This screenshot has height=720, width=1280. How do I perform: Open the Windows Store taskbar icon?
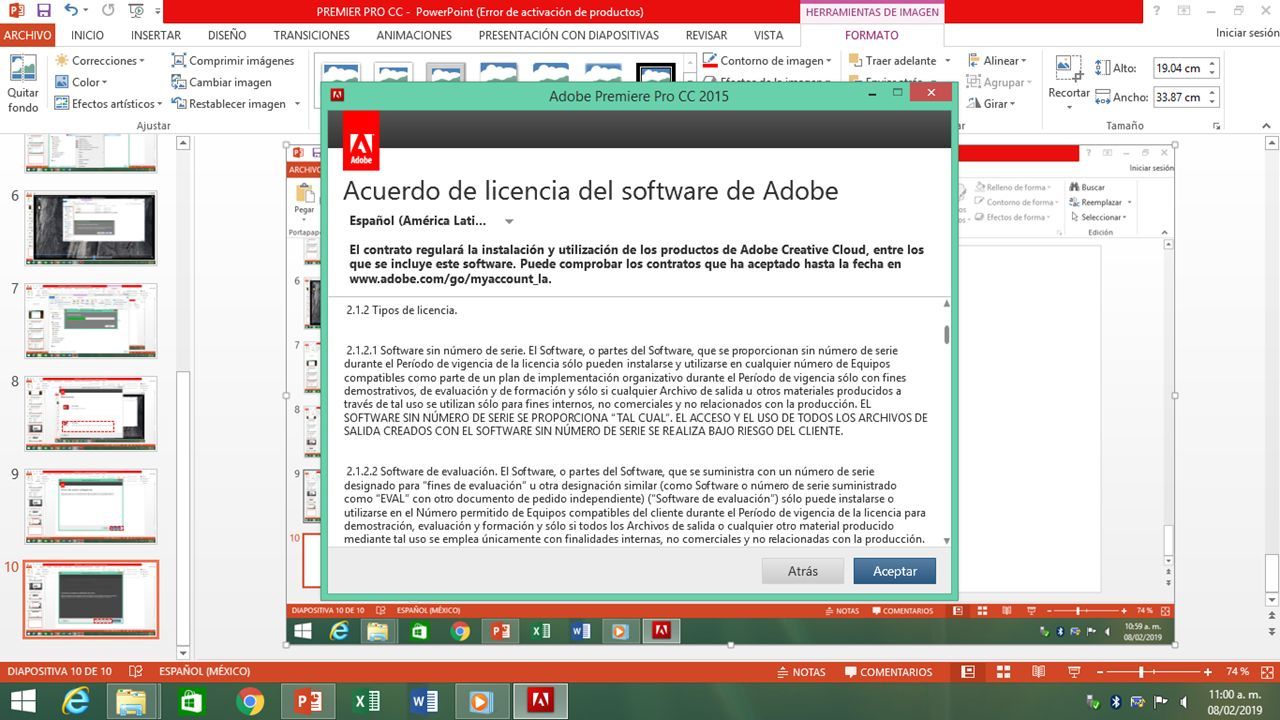tap(192, 701)
